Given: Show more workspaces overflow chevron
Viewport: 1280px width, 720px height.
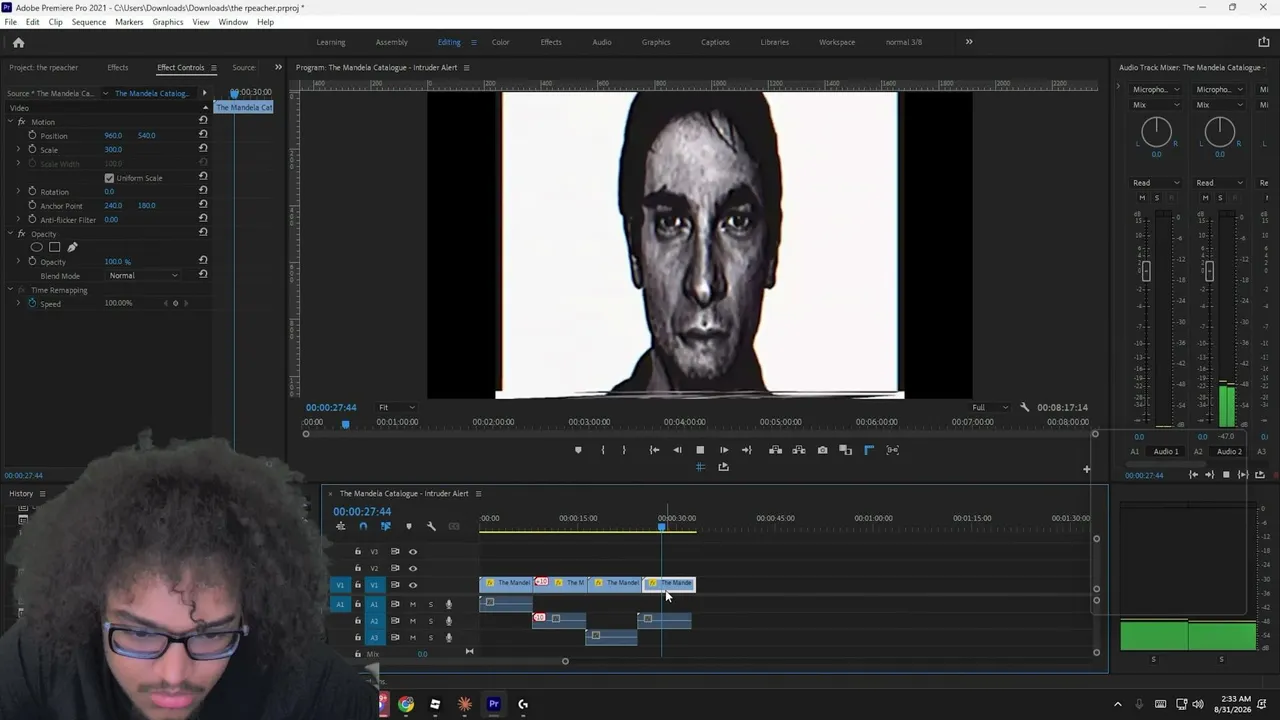Looking at the screenshot, I should click(969, 42).
